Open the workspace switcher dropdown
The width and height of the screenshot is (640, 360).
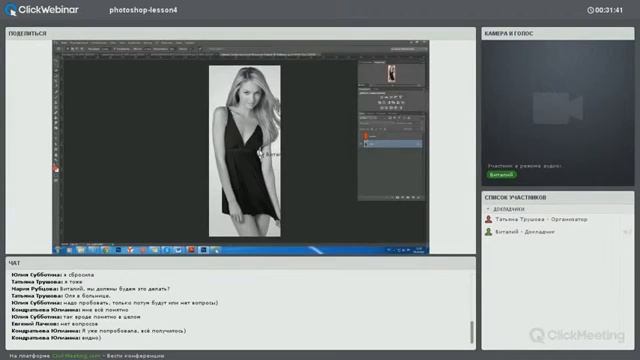click(x=409, y=49)
